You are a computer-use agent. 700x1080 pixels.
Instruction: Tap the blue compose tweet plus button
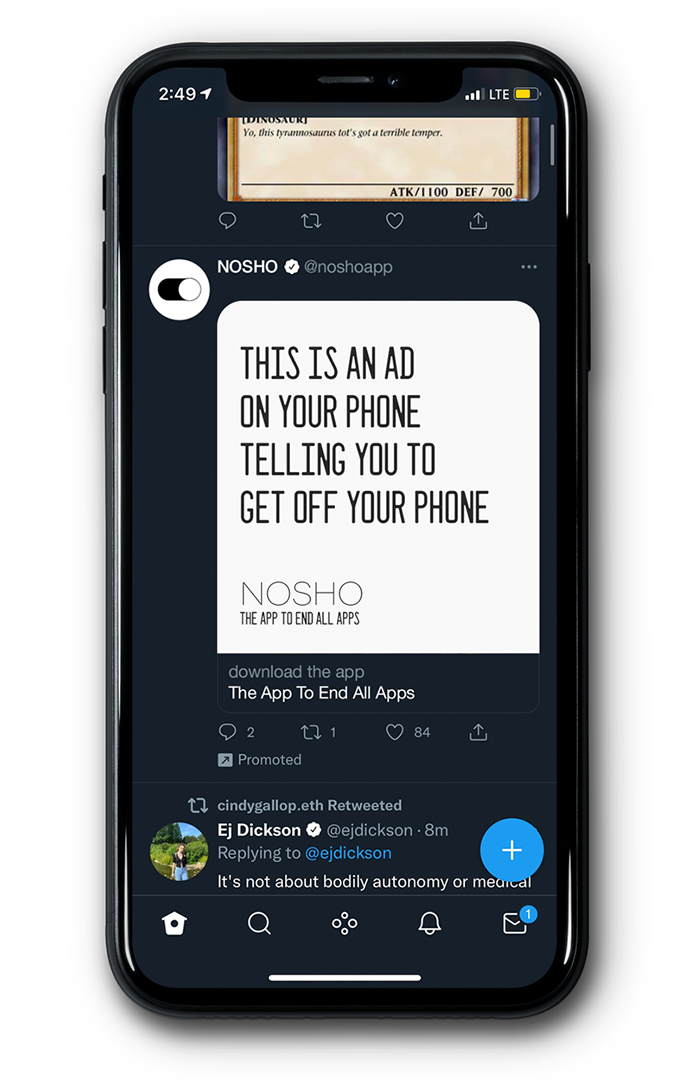pyautogui.click(x=511, y=850)
